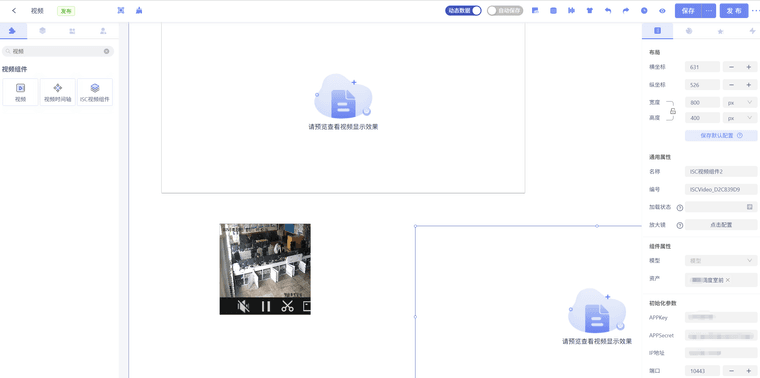Switch to the components puzzle tab in left panel
The image size is (760, 378).
[12, 31]
